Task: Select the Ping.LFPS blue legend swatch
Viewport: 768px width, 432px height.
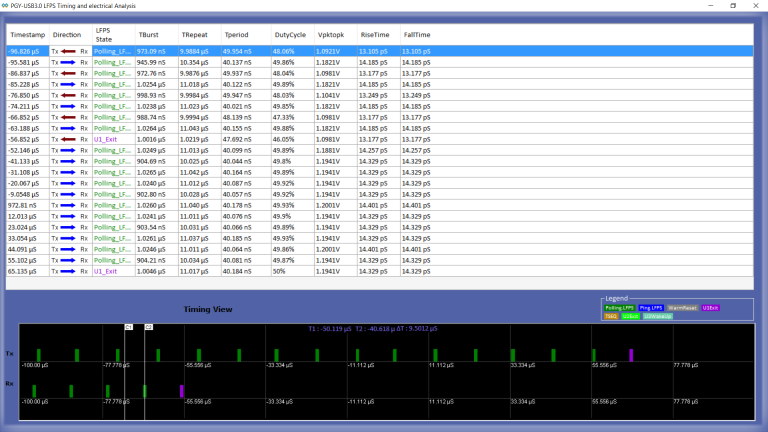Action: click(651, 308)
